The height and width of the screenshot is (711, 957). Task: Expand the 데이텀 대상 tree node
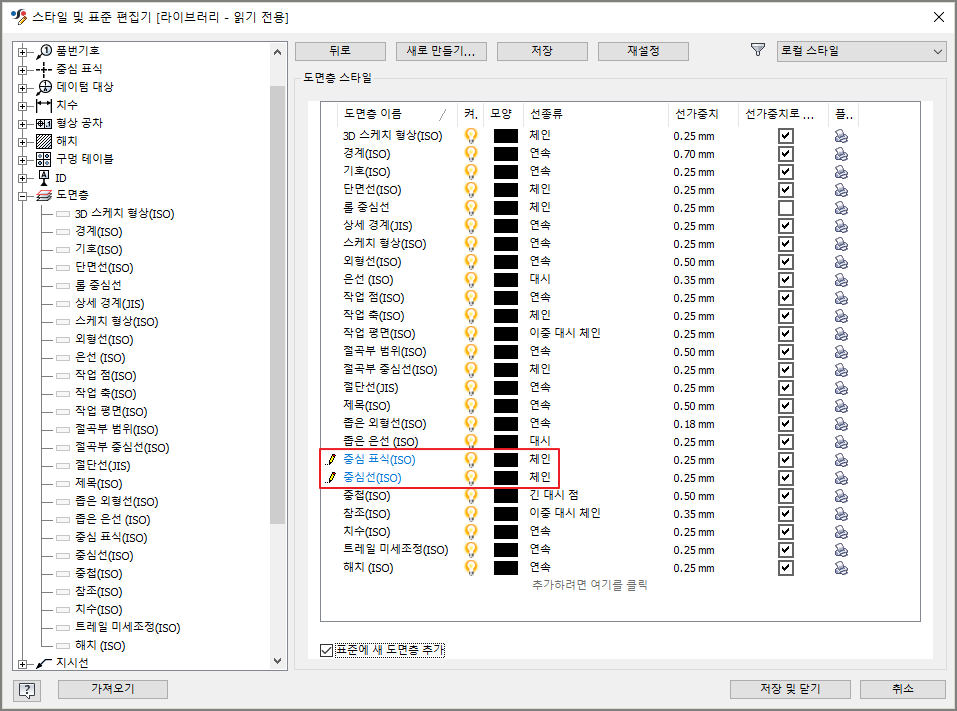(x=23, y=88)
